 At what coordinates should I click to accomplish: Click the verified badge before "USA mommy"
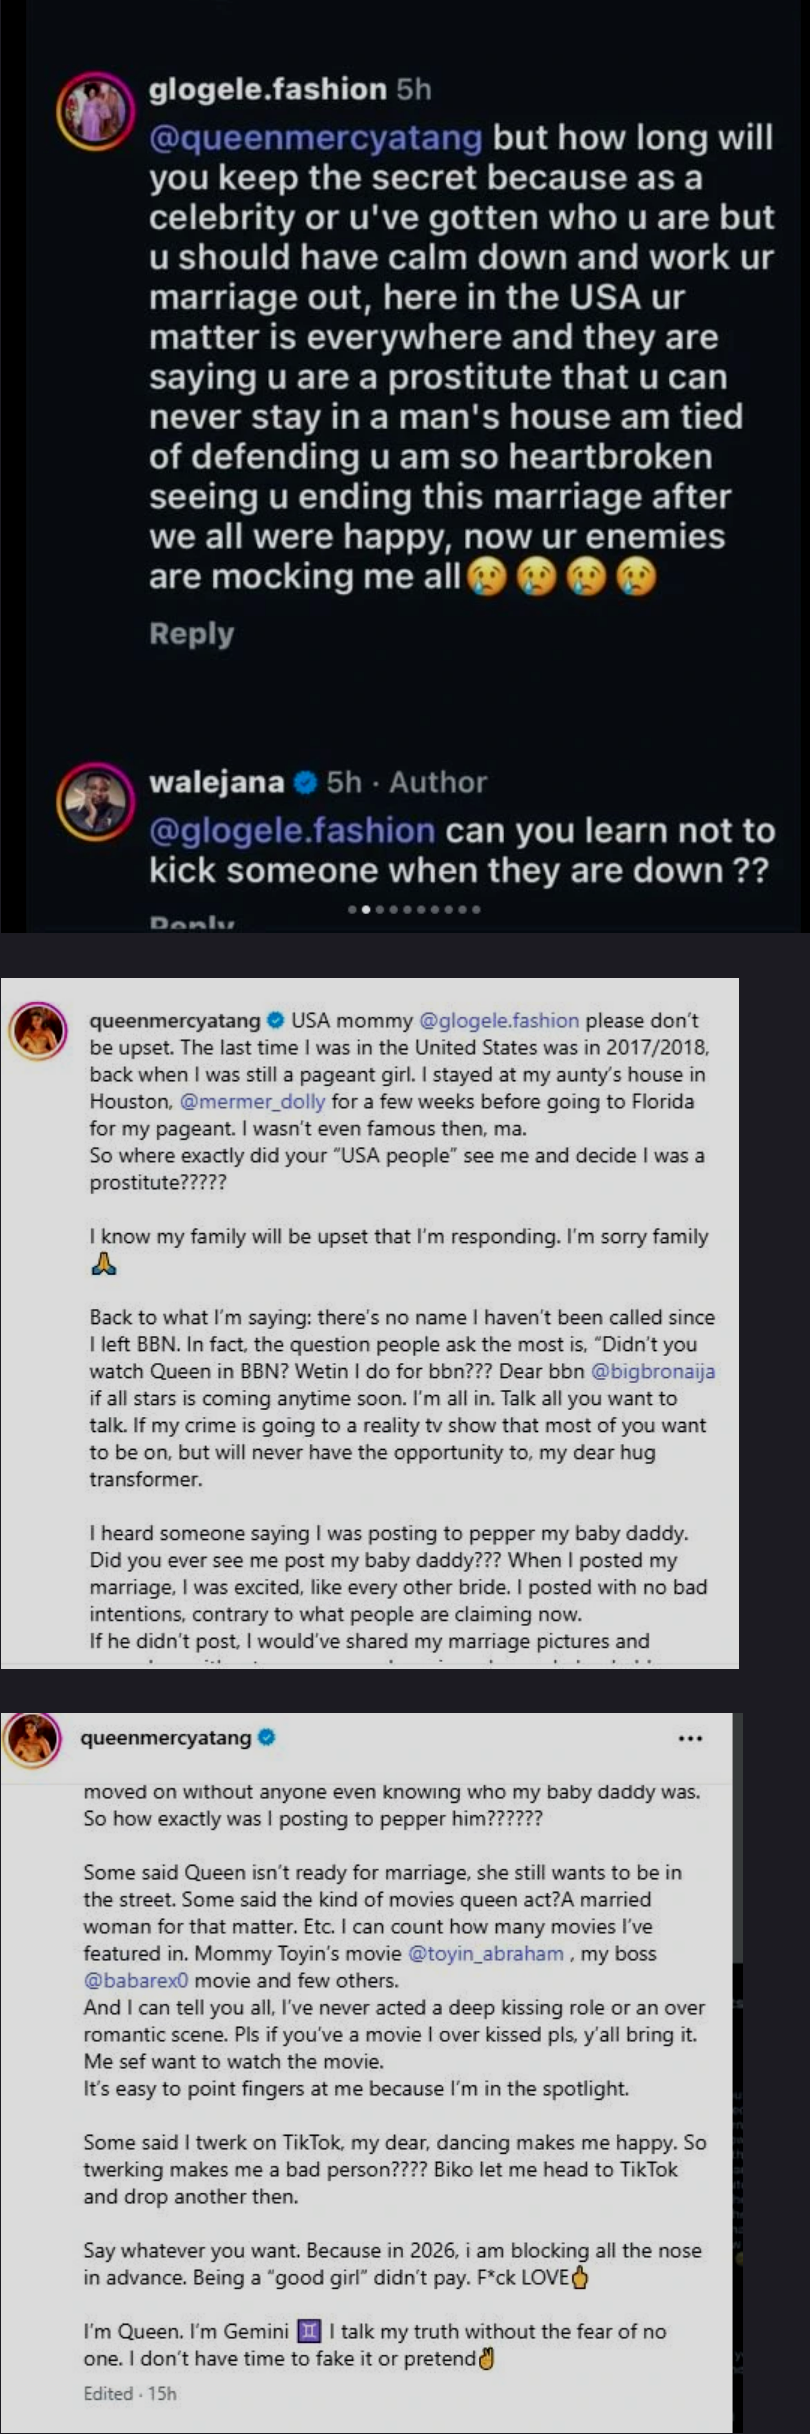point(275,1021)
